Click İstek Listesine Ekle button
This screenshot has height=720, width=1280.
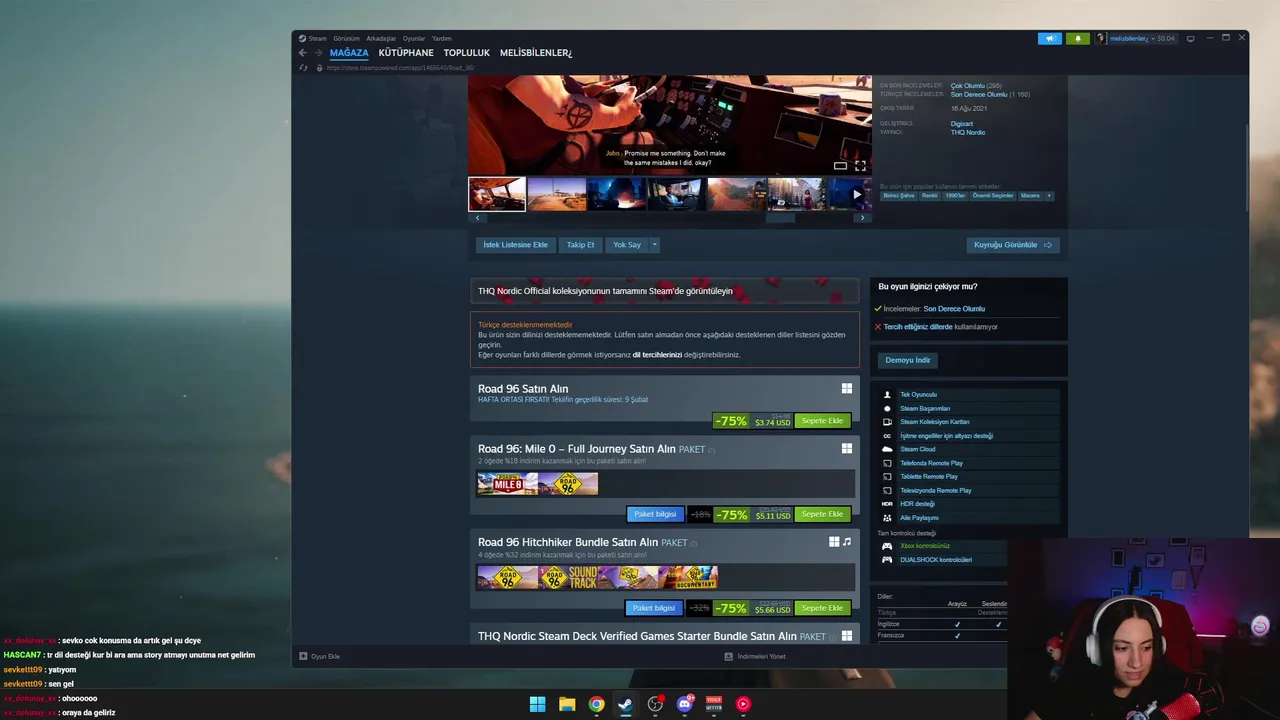tap(515, 245)
